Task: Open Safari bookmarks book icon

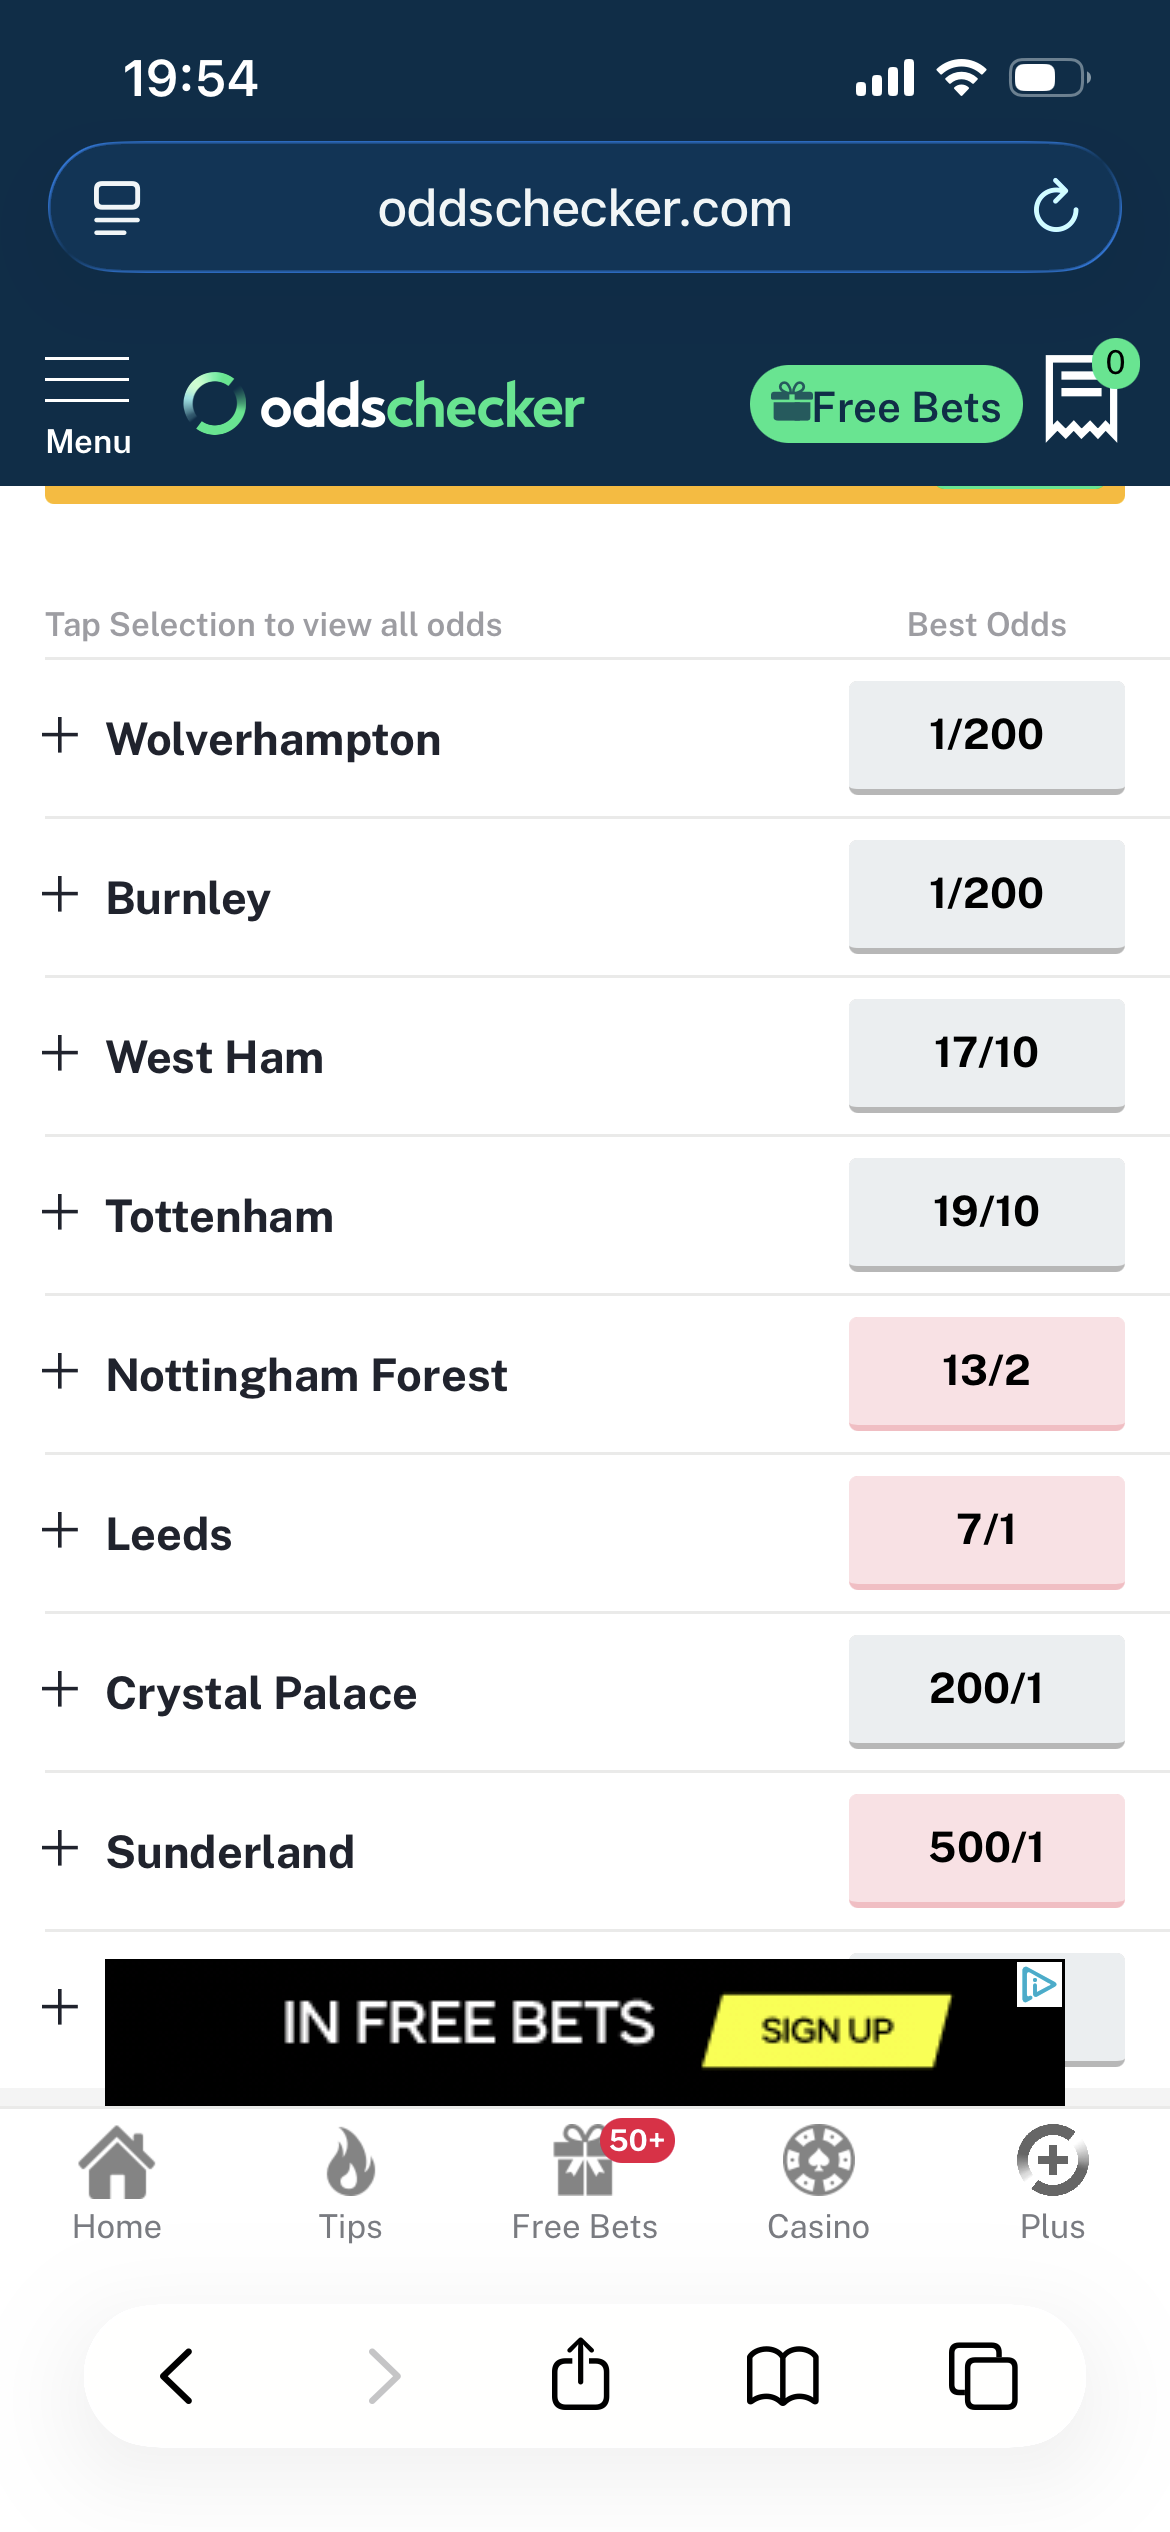Action: pos(782,2375)
